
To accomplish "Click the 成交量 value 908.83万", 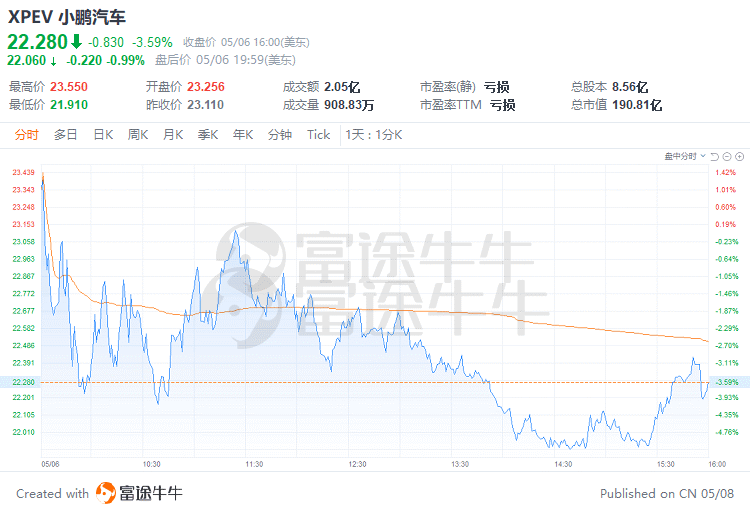I will [x=349, y=105].
